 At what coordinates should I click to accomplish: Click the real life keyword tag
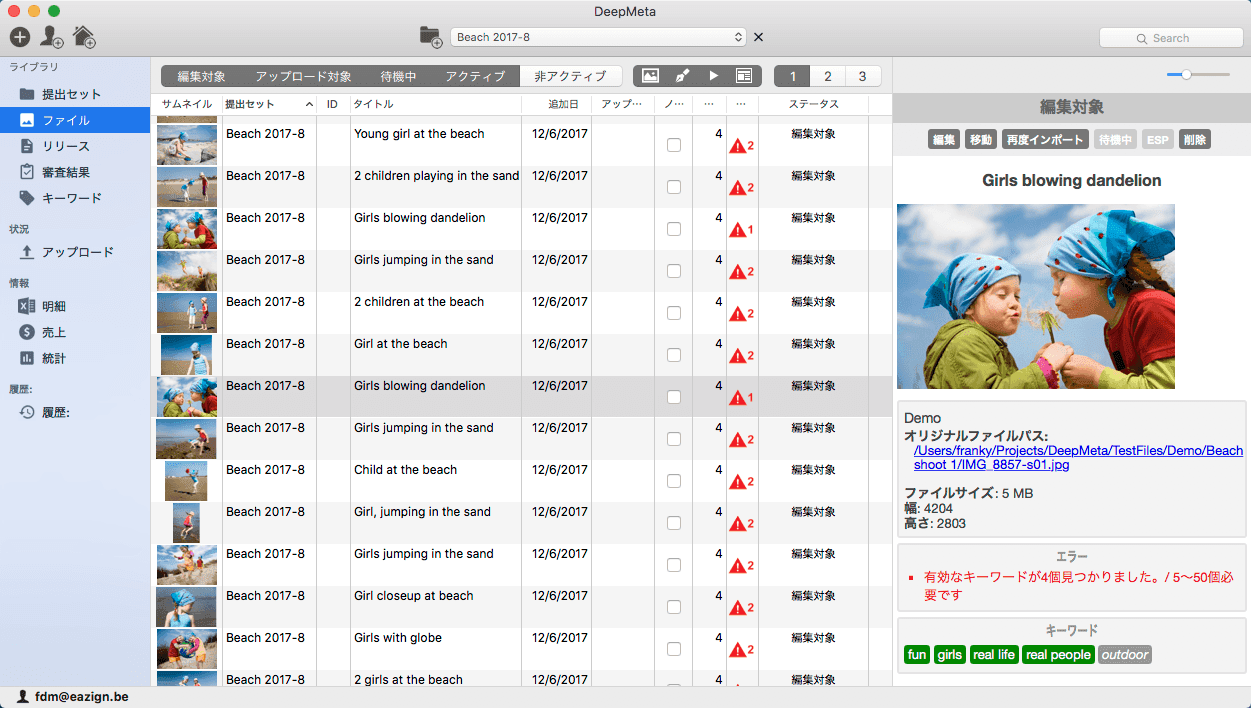[993, 655]
